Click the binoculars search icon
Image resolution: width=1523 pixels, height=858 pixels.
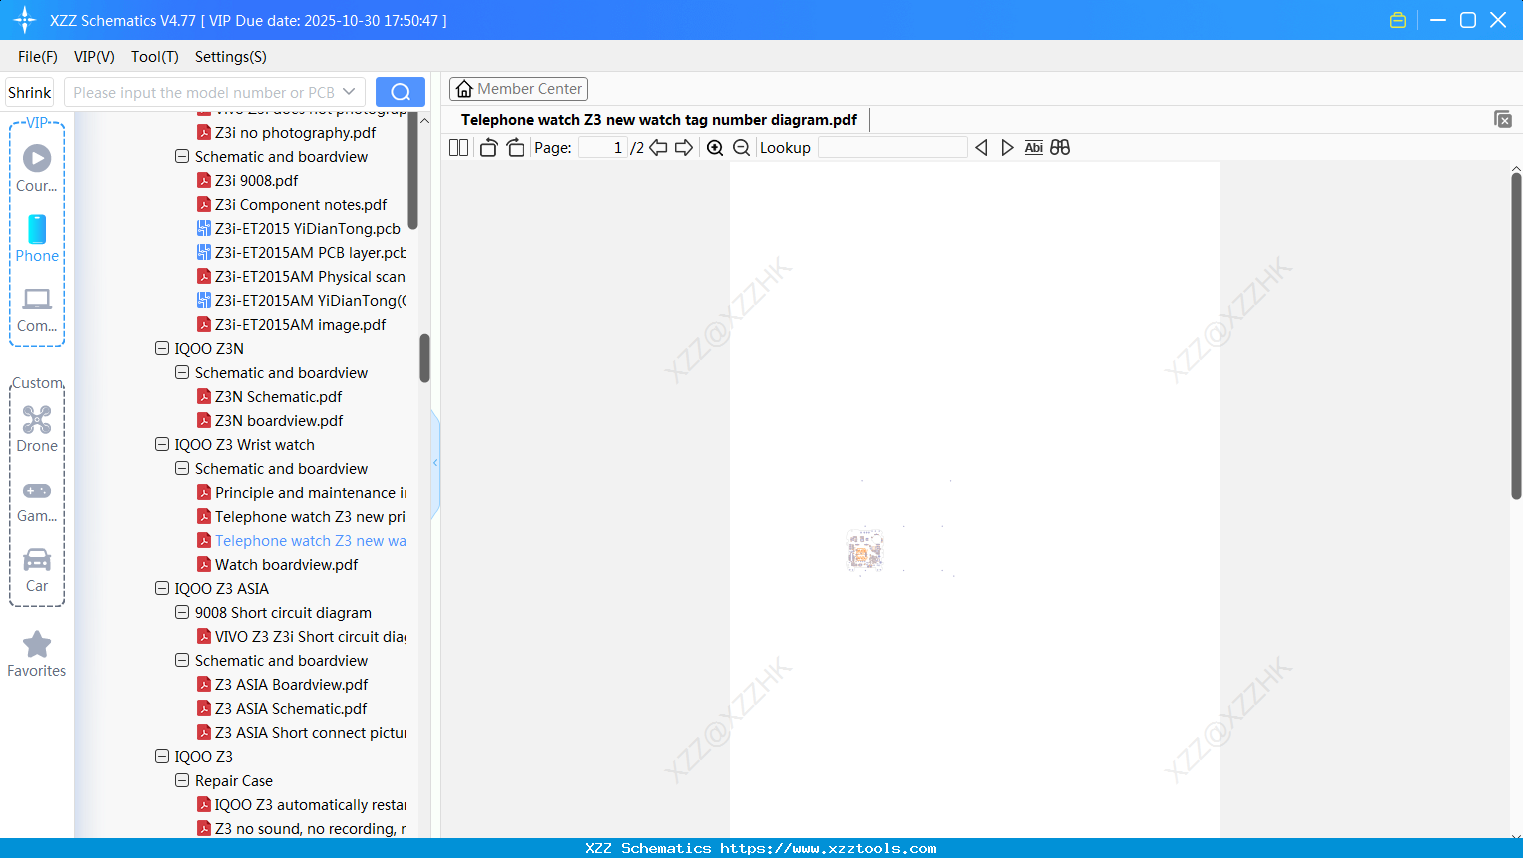click(x=1060, y=148)
